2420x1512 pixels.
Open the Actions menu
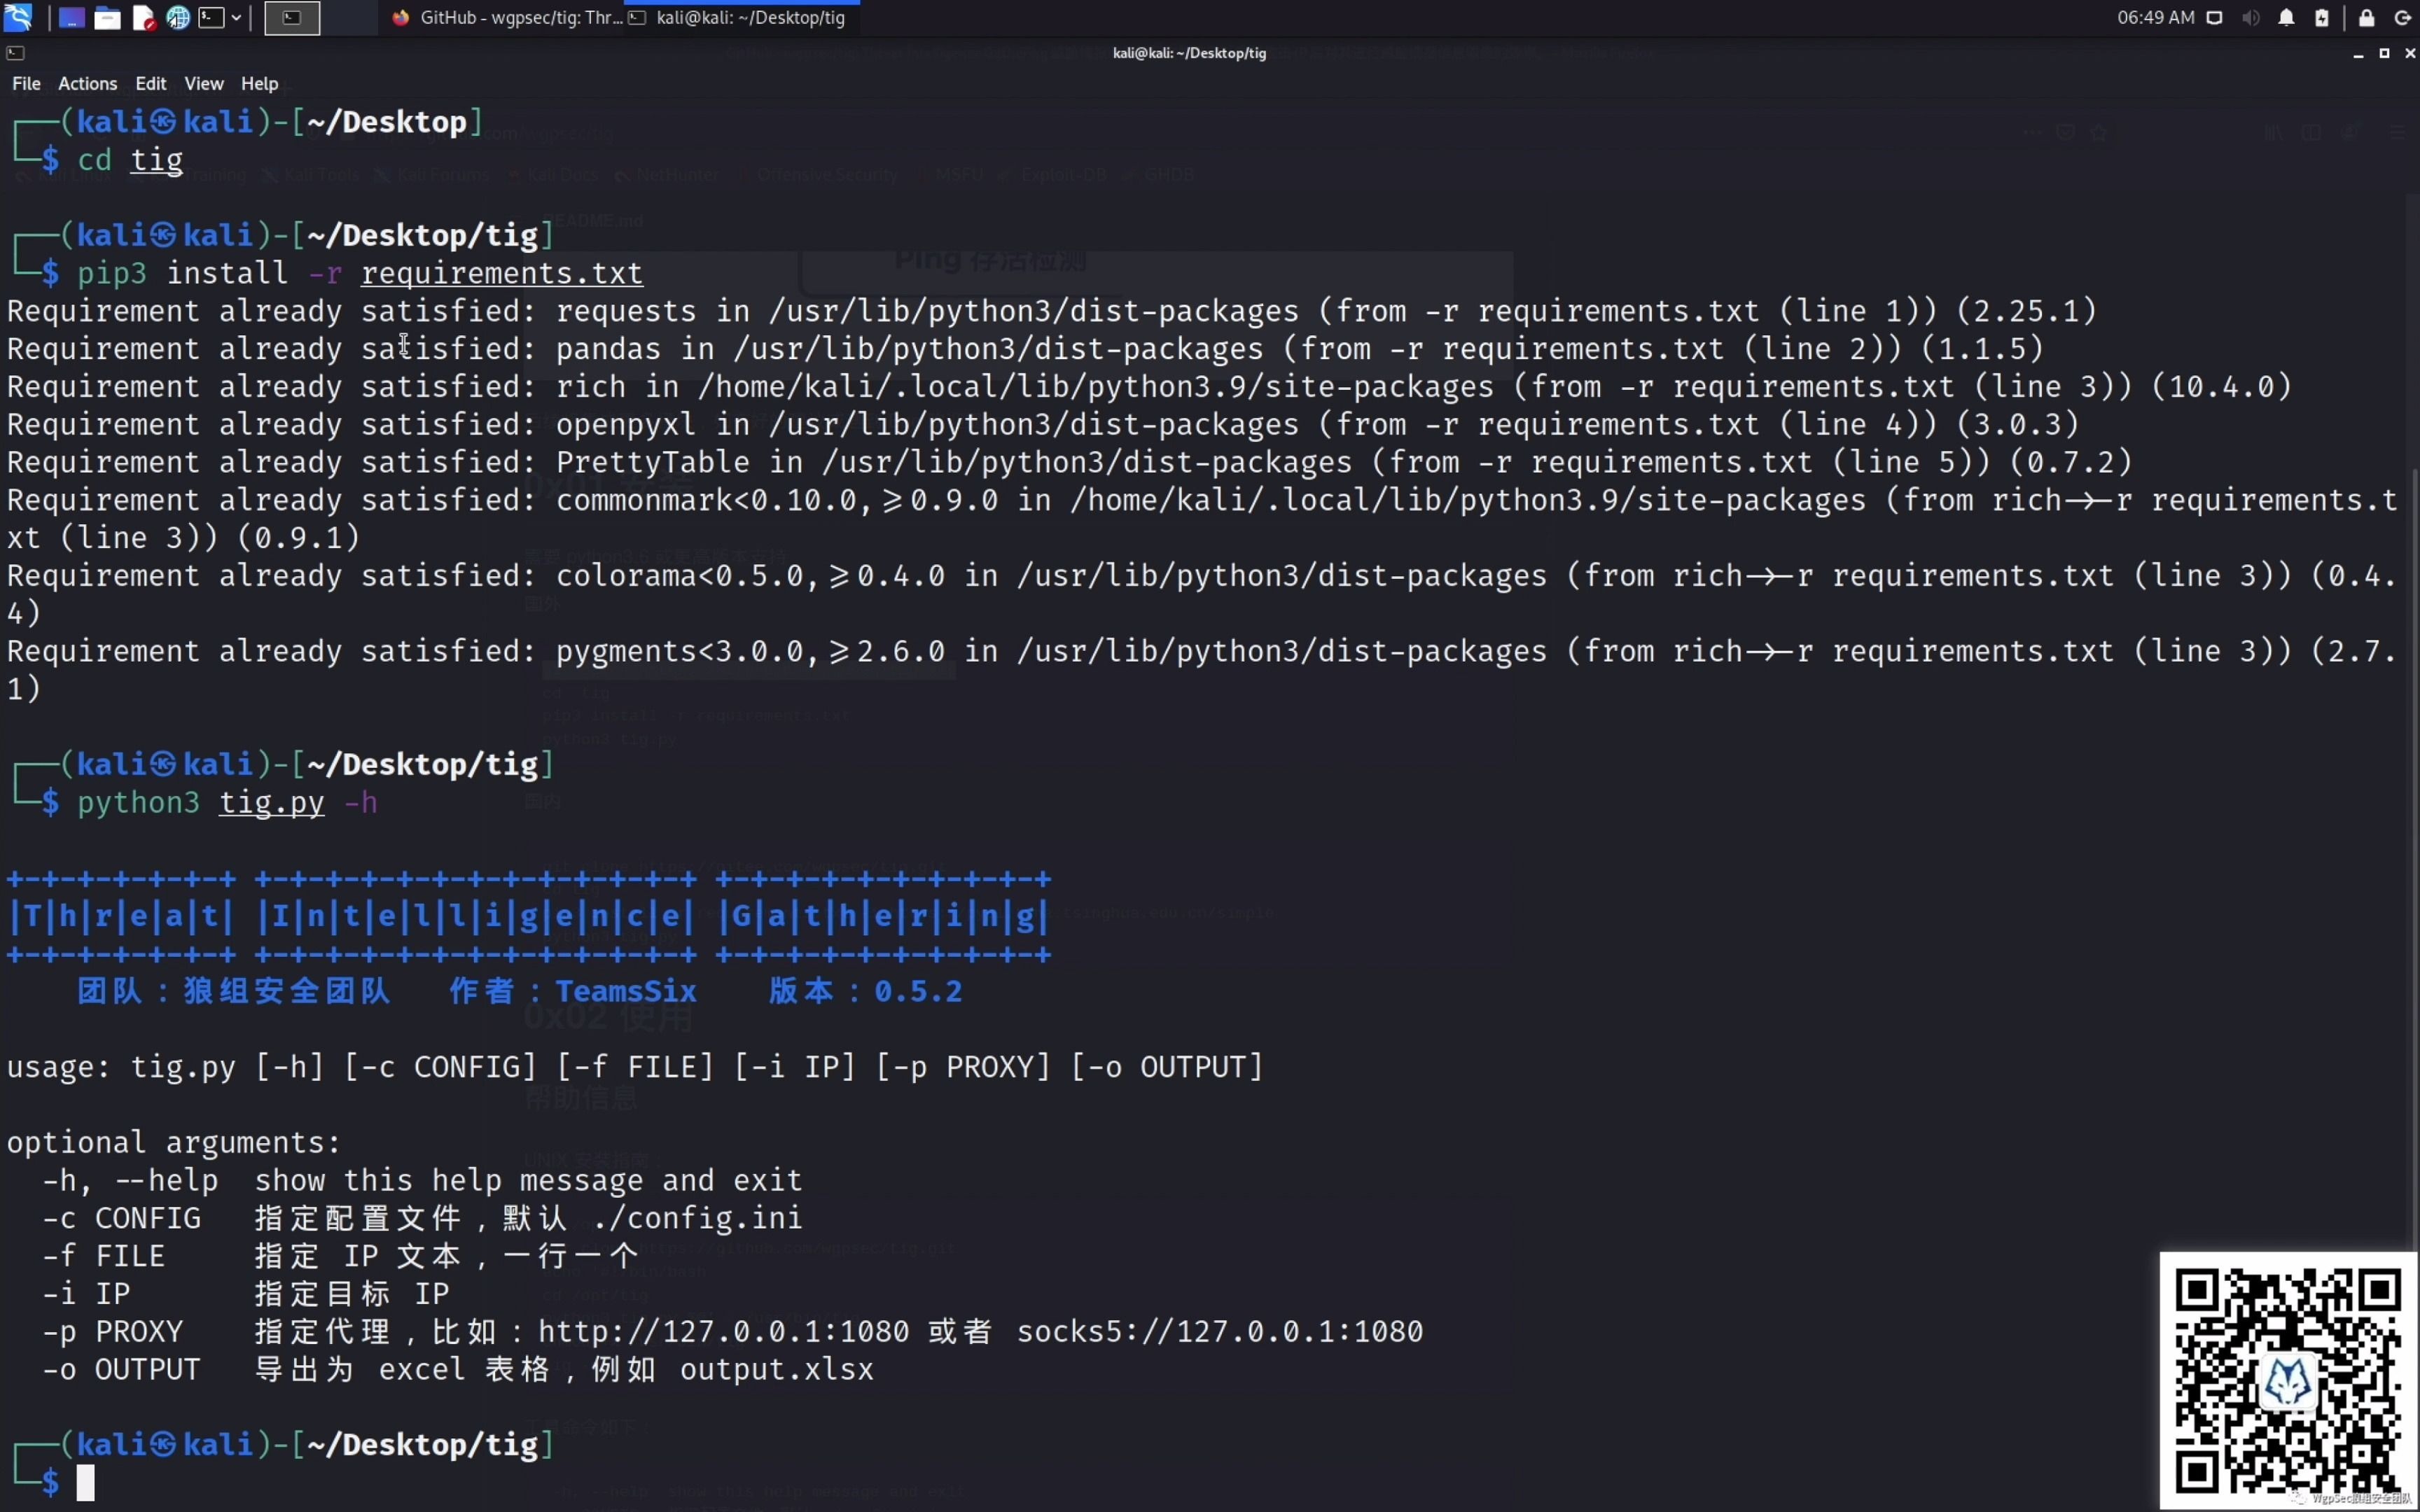point(87,84)
